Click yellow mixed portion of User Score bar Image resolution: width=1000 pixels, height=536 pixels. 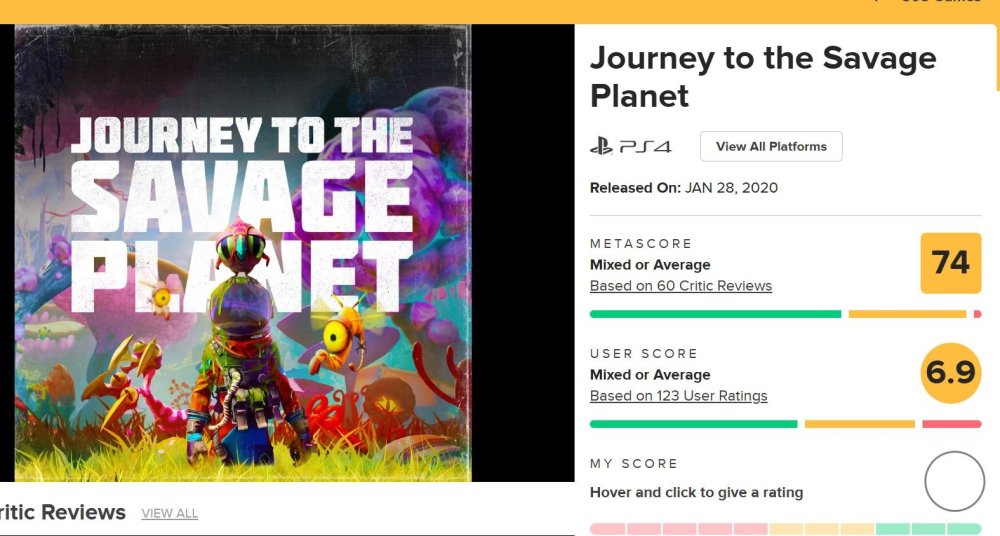(x=859, y=424)
